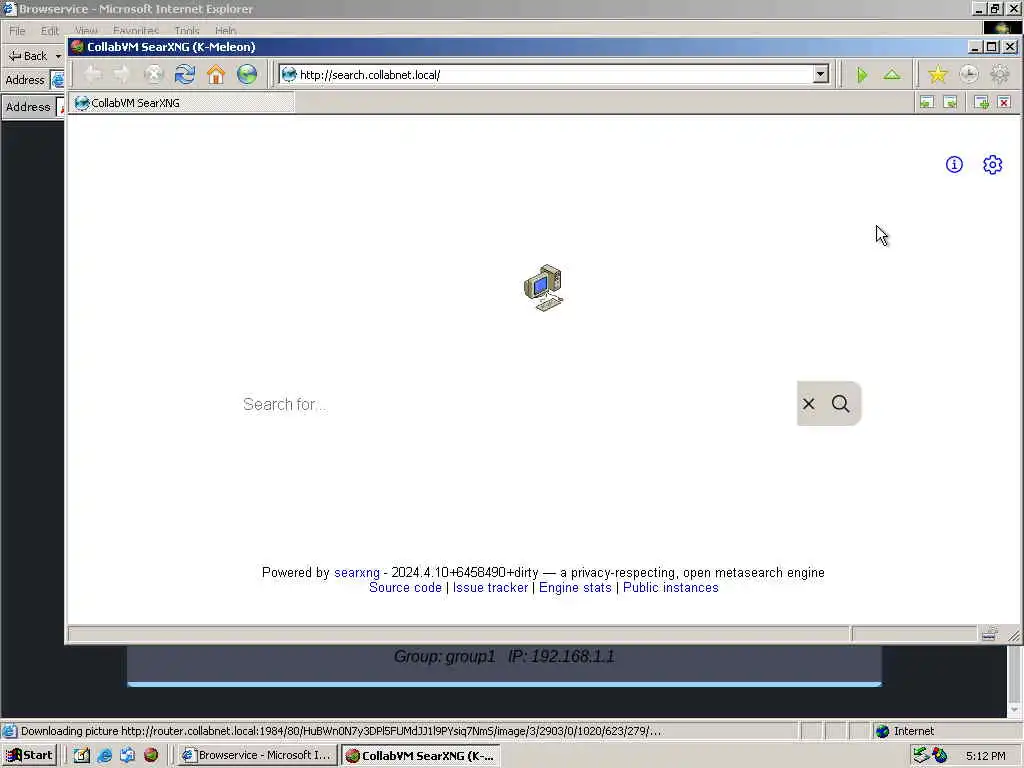1024x768 pixels.
Task: Open the Source code link
Action: (405, 588)
